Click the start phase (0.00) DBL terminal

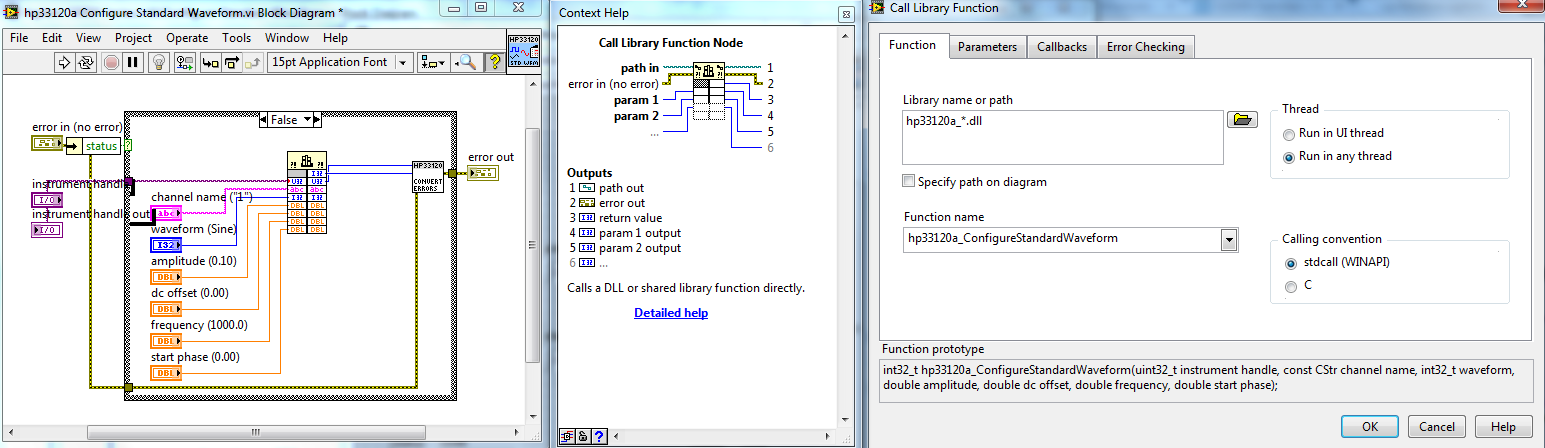coord(166,373)
